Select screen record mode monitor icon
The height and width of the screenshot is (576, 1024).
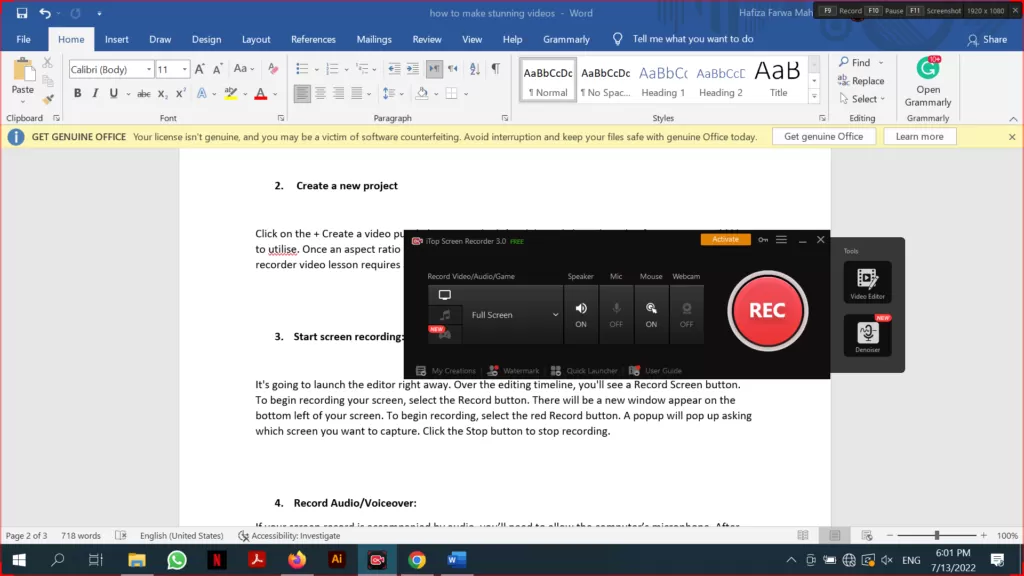click(445, 295)
